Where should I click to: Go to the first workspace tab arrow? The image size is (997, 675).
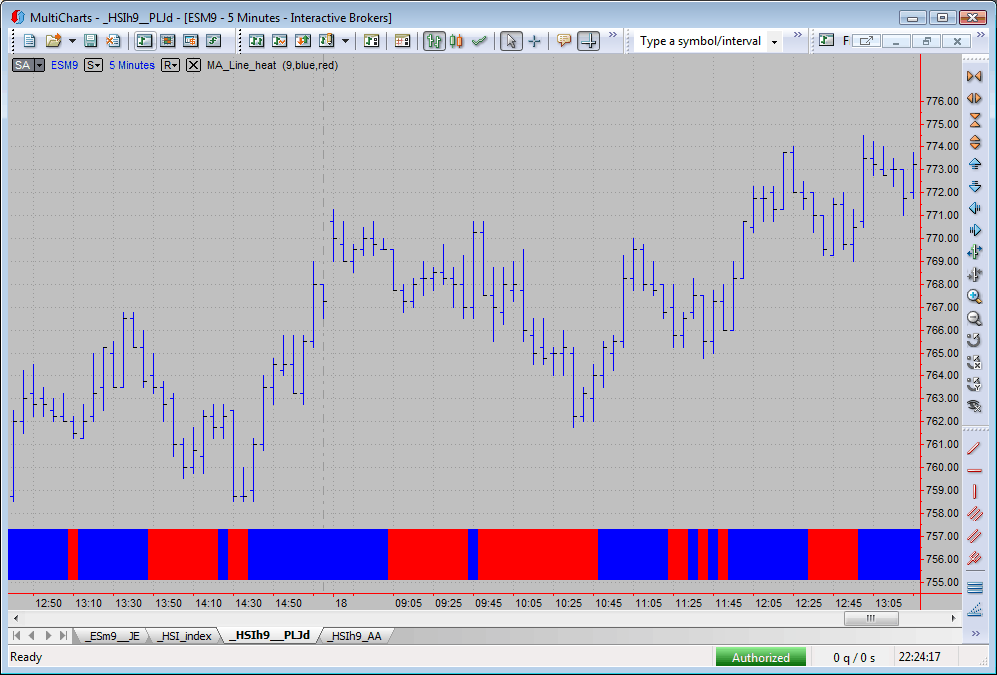point(17,636)
